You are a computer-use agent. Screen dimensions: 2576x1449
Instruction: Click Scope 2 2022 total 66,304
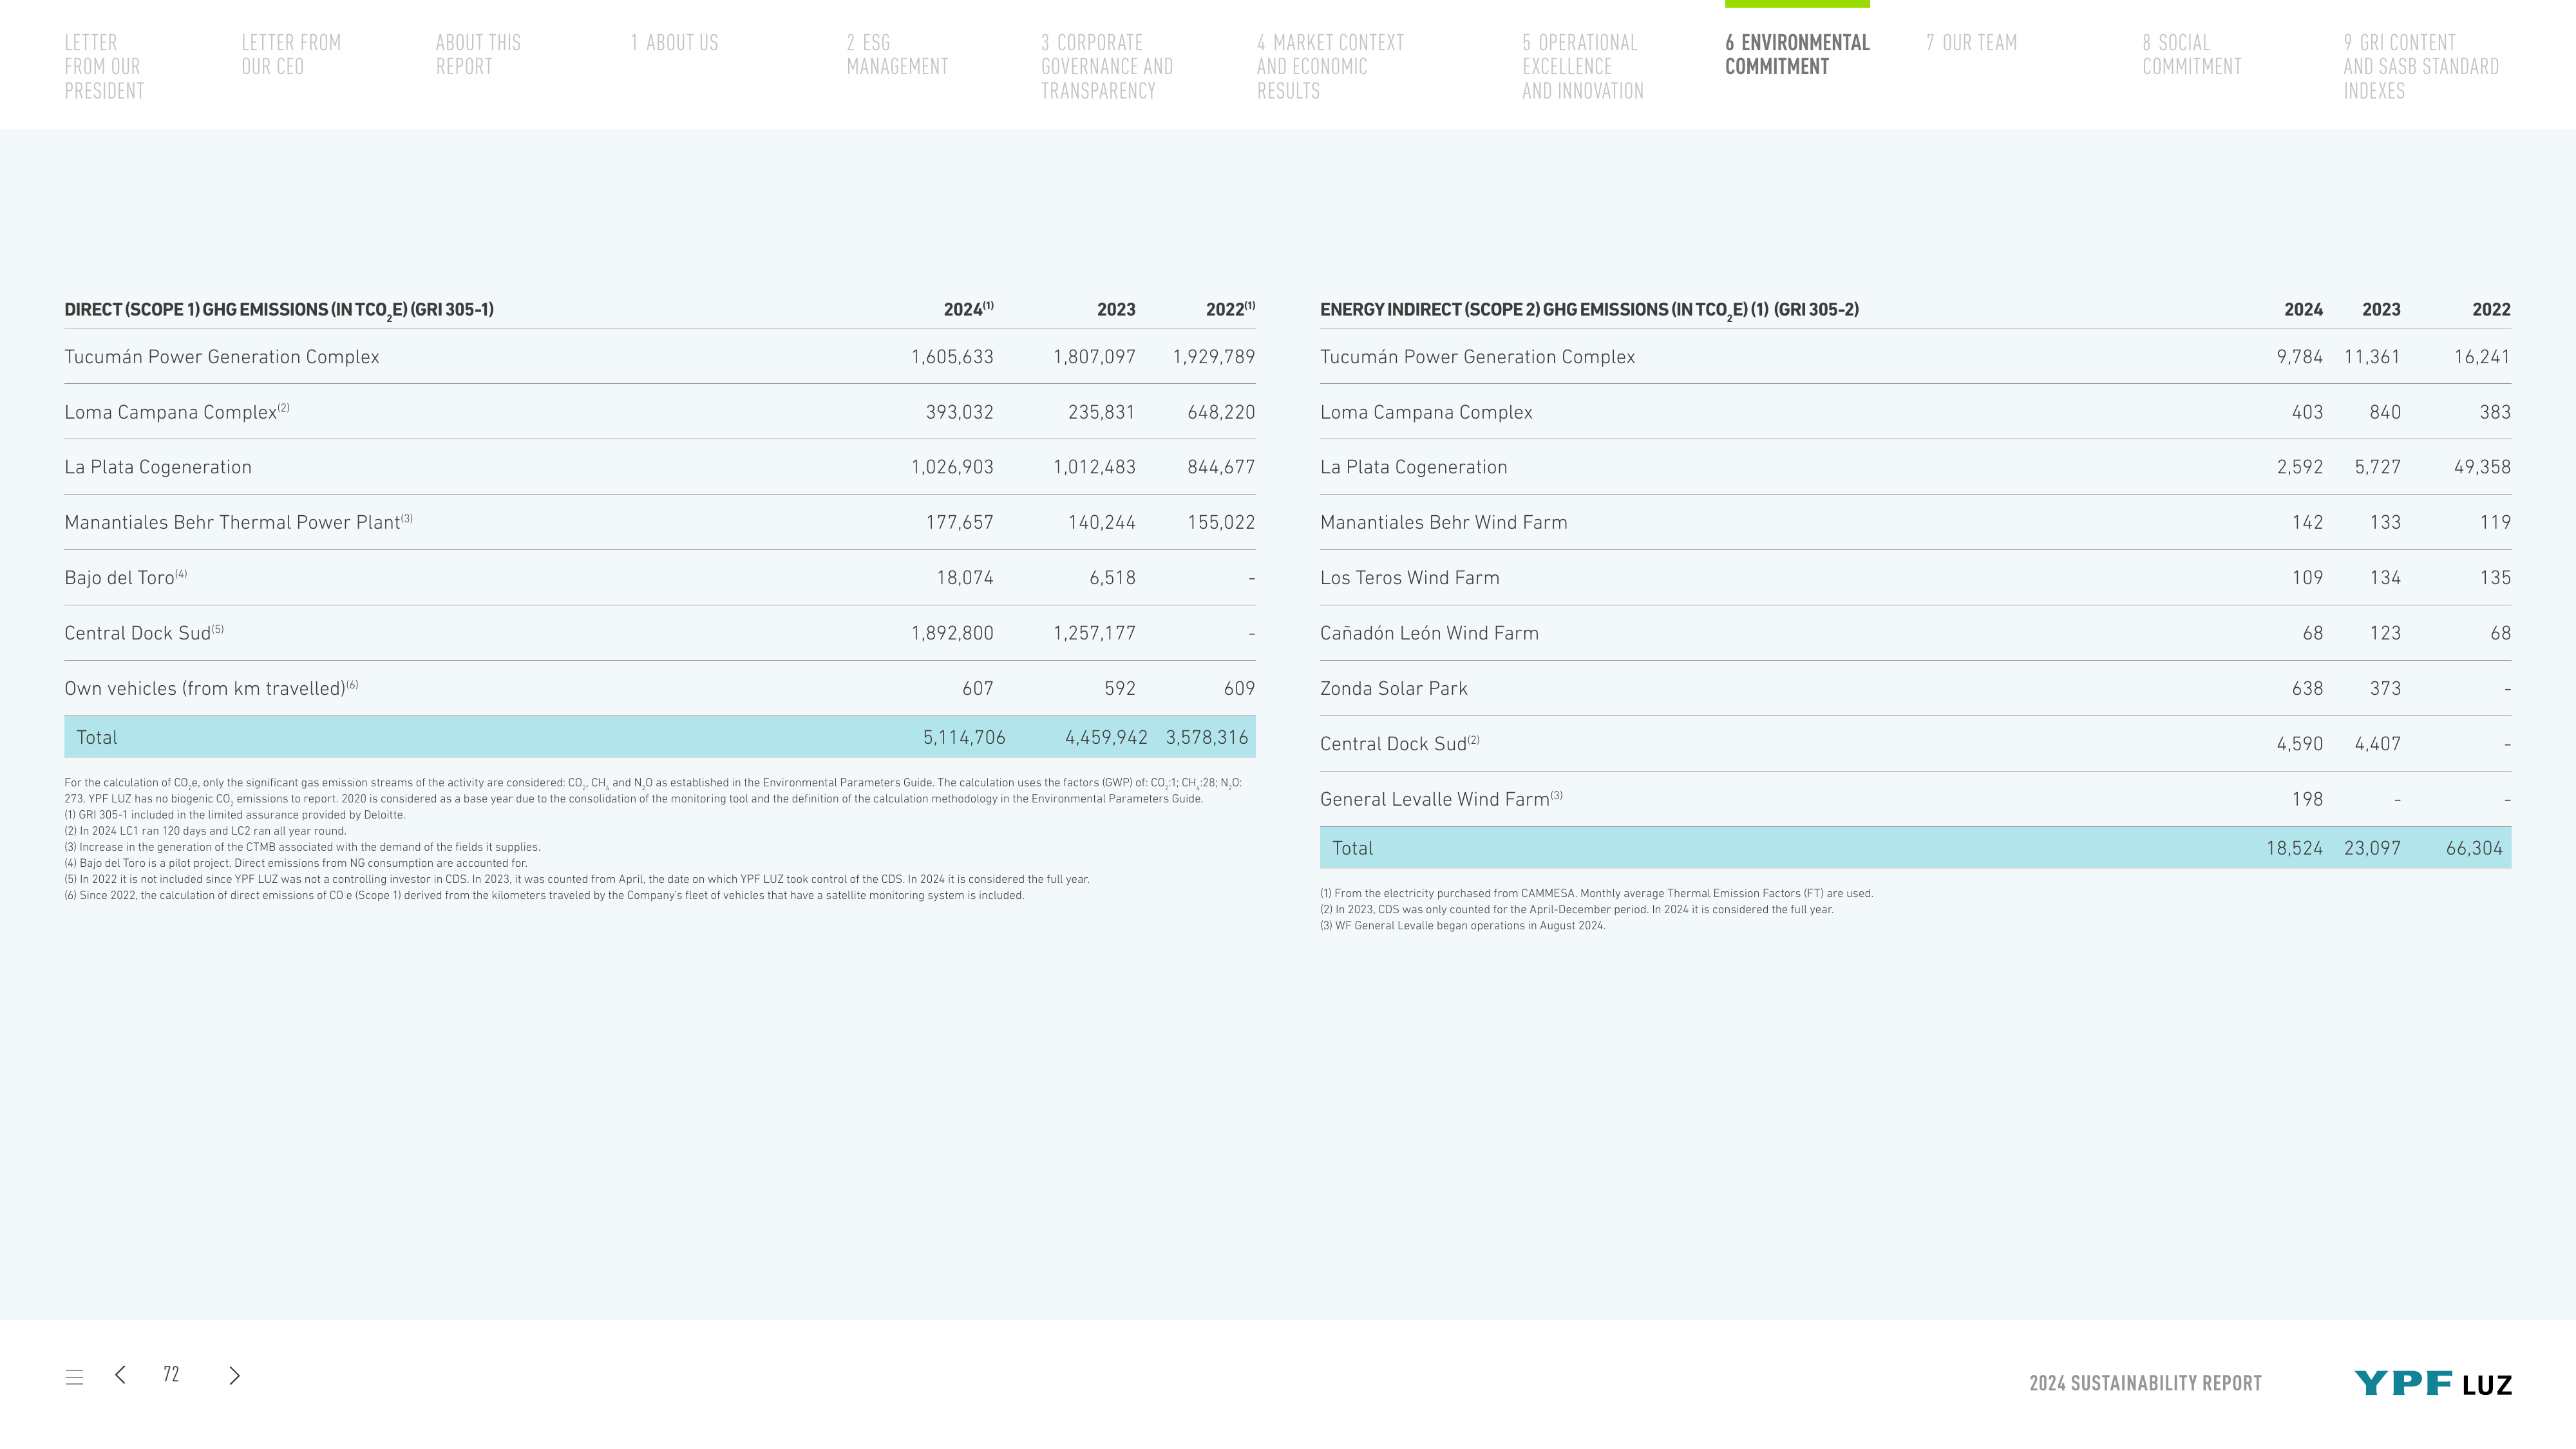tap(2474, 848)
